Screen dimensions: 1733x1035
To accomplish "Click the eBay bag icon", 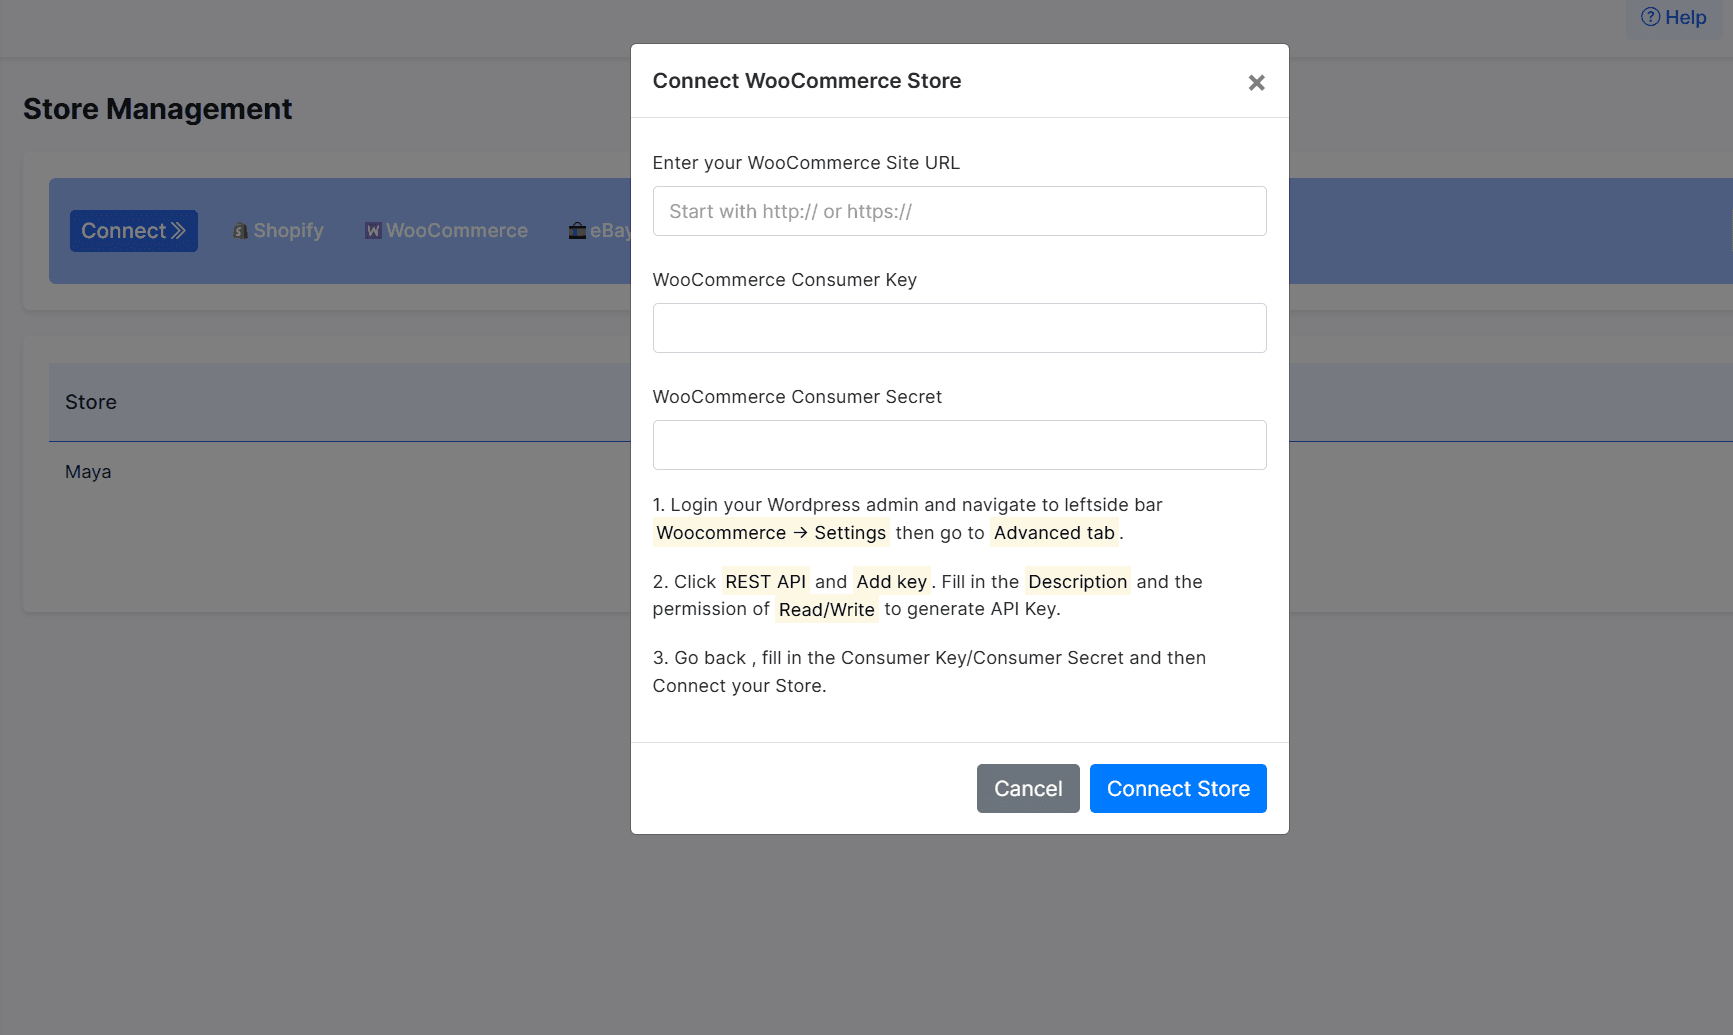I will 577,231.
